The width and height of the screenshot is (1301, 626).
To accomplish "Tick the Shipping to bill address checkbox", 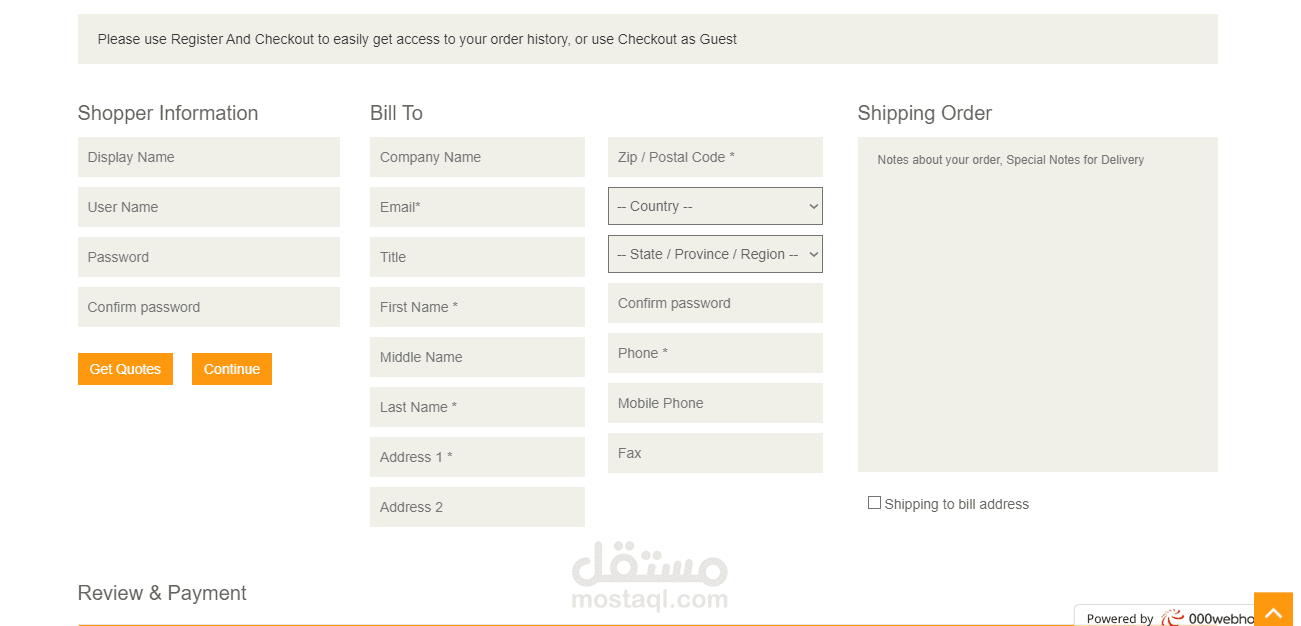I will coord(874,503).
